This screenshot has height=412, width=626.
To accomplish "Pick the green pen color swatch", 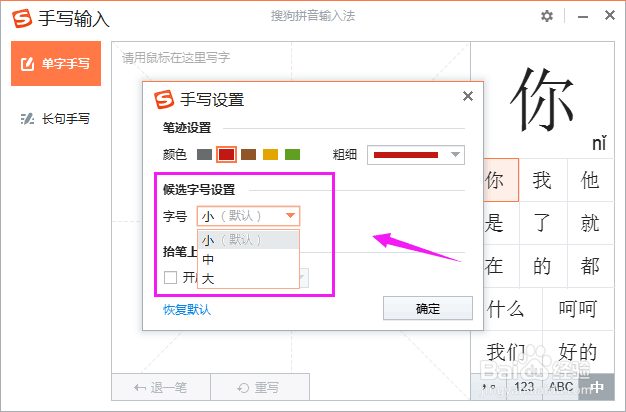I will tap(292, 154).
